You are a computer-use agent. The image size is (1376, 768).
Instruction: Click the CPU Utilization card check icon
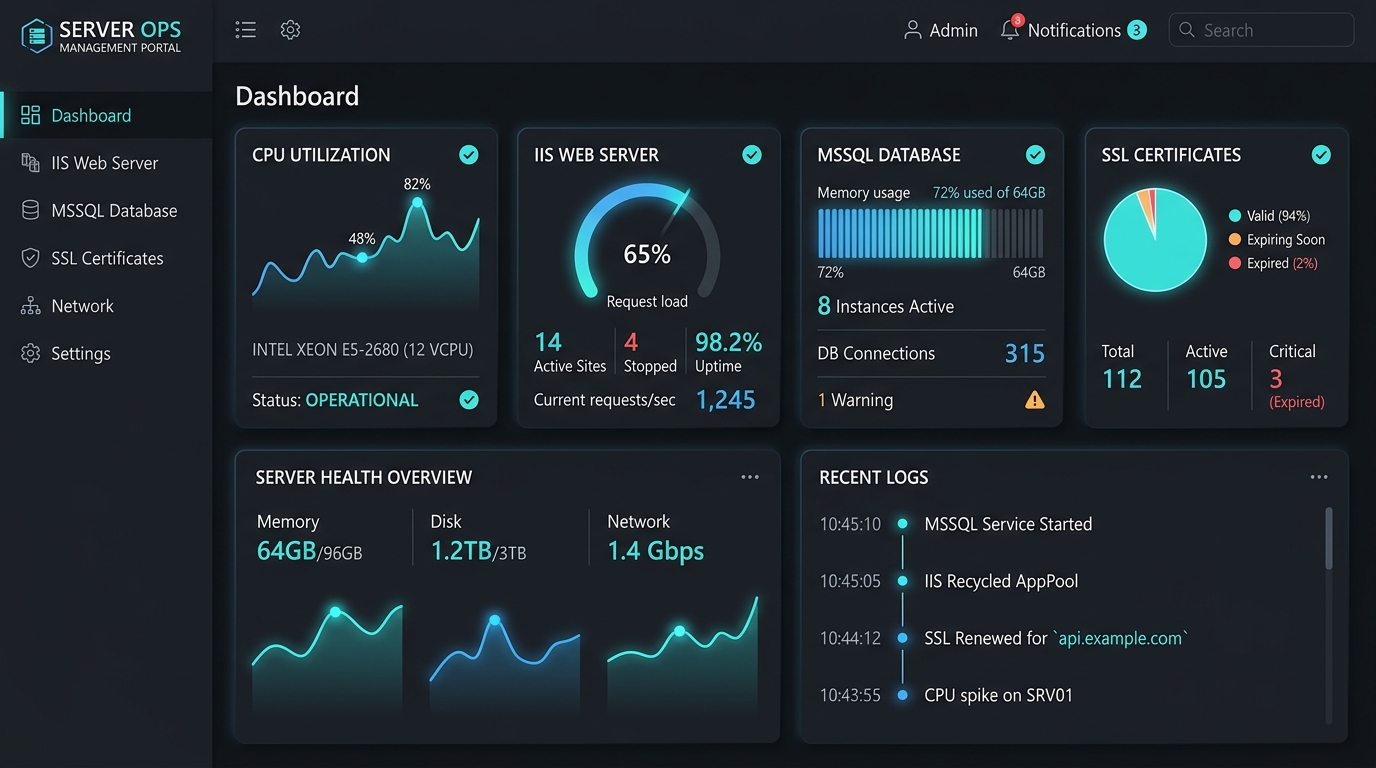[x=468, y=154]
